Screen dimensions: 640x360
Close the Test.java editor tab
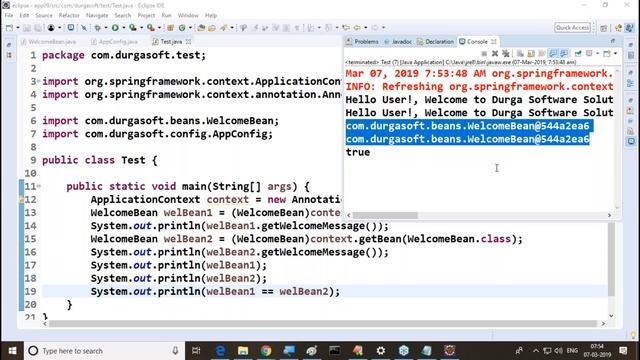[188, 42]
